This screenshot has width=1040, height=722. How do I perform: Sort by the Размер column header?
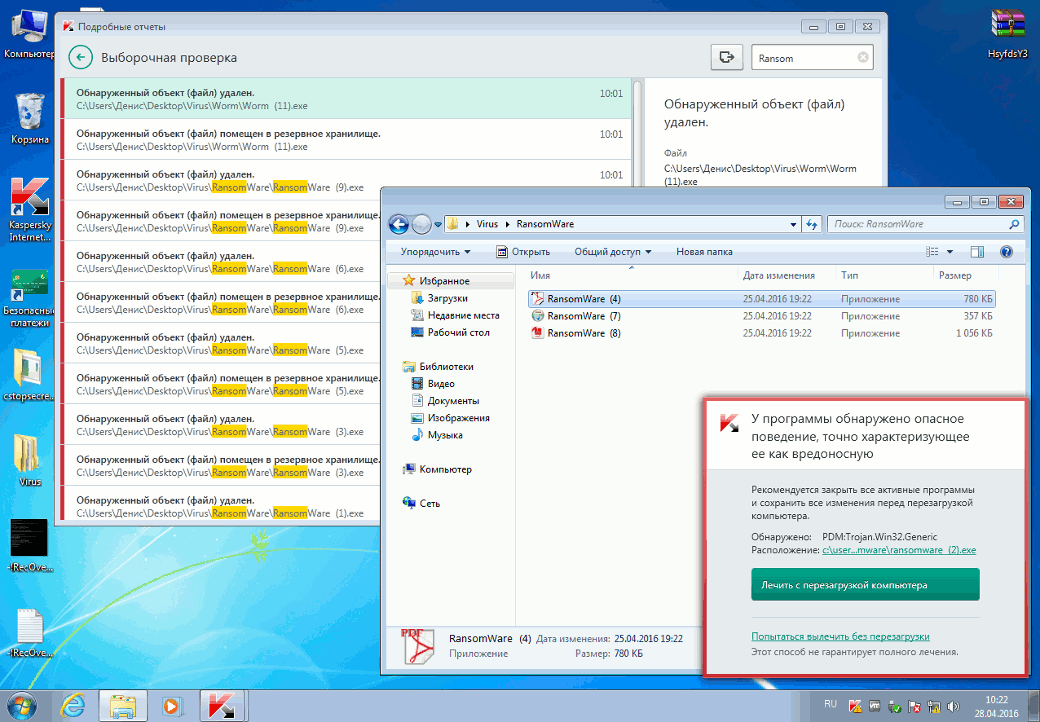point(964,275)
